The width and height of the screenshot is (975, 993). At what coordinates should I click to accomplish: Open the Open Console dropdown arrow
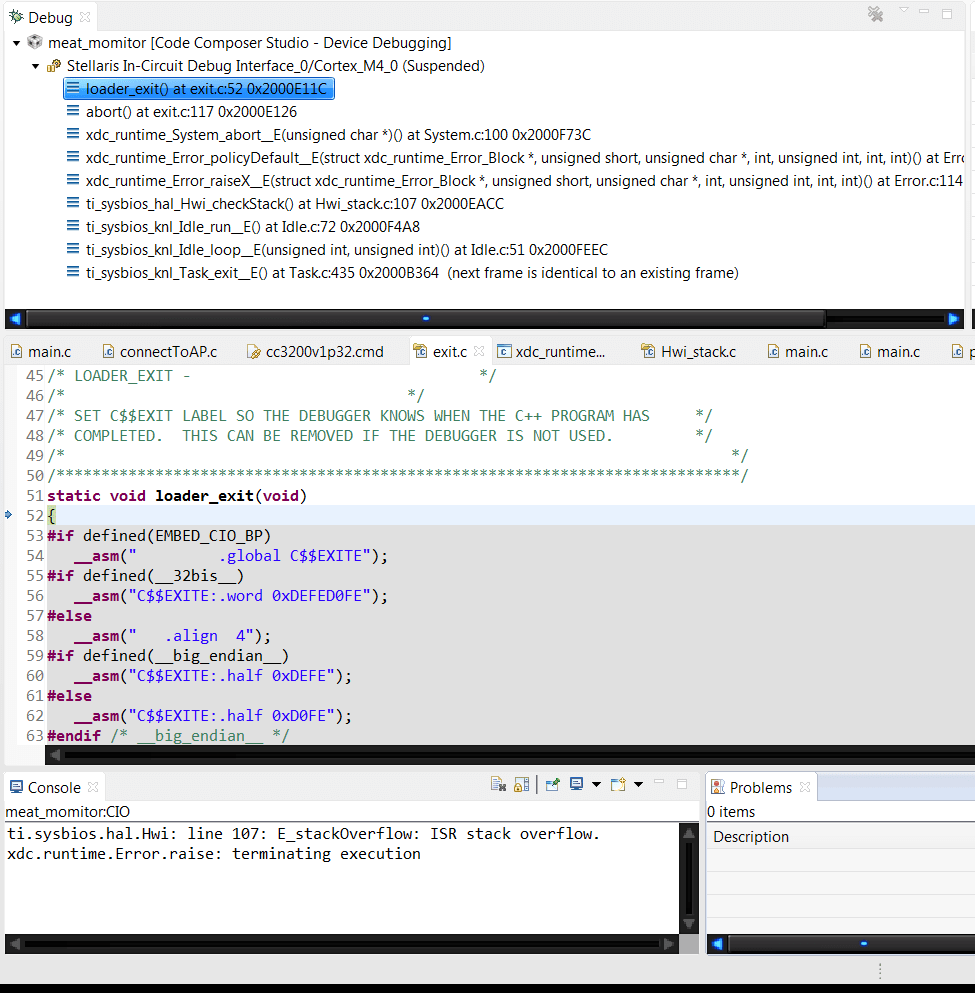pyautogui.click(x=638, y=784)
